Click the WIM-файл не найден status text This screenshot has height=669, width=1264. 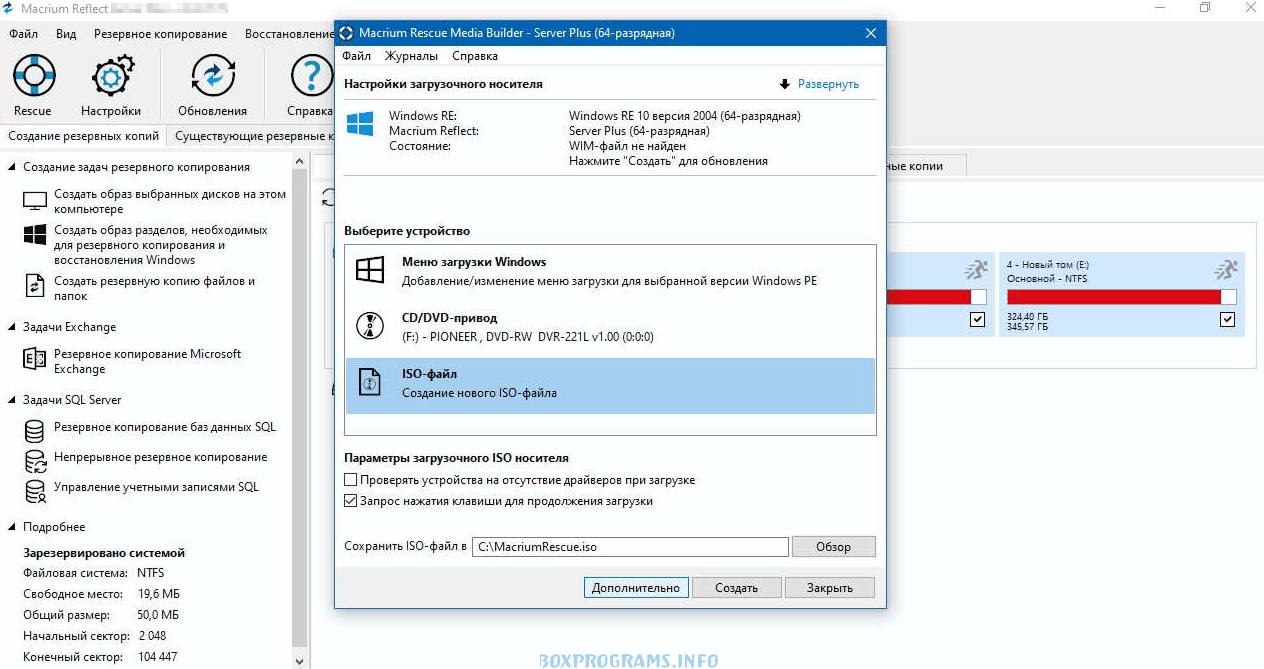point(627,146)
